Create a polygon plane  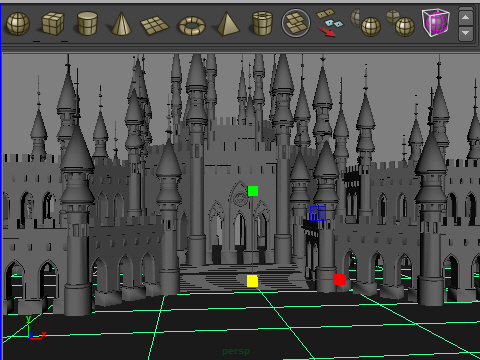(155, 26)
